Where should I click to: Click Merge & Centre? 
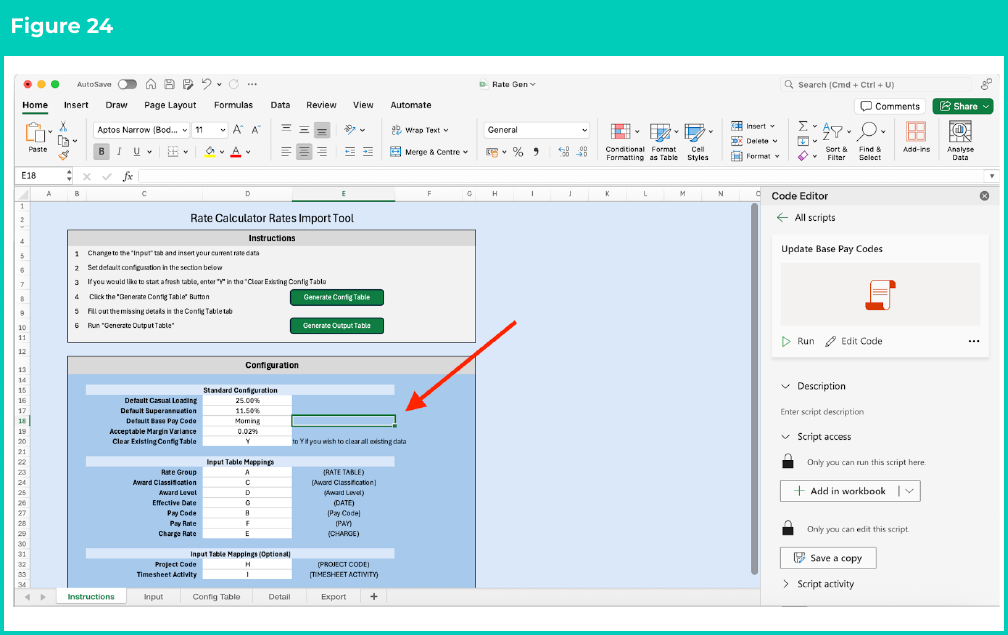click(429, 152)
